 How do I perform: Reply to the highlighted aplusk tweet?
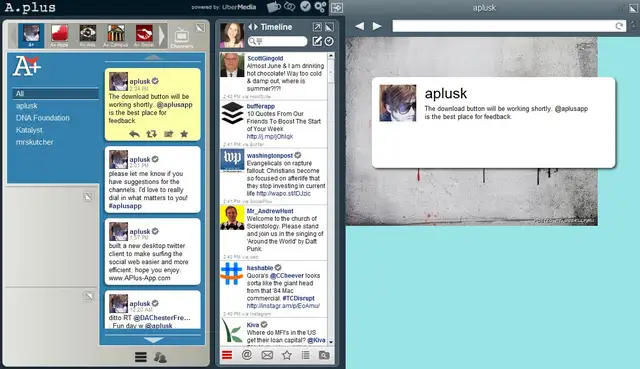[x=134, y=133]
